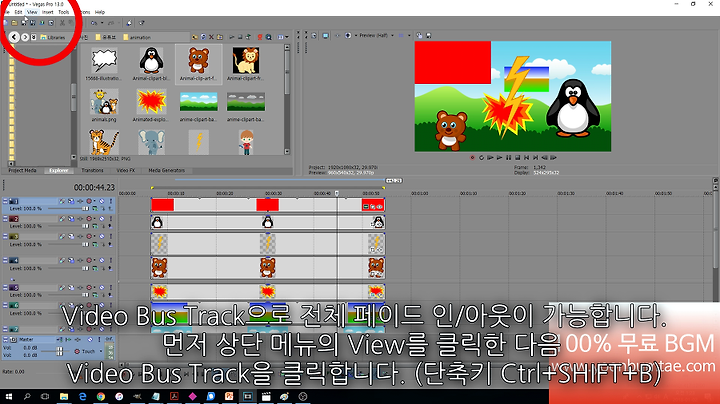Go back in Explorer navigation
Image resolution: width=720 pixels, height=404 pixels.
(14, 37)
